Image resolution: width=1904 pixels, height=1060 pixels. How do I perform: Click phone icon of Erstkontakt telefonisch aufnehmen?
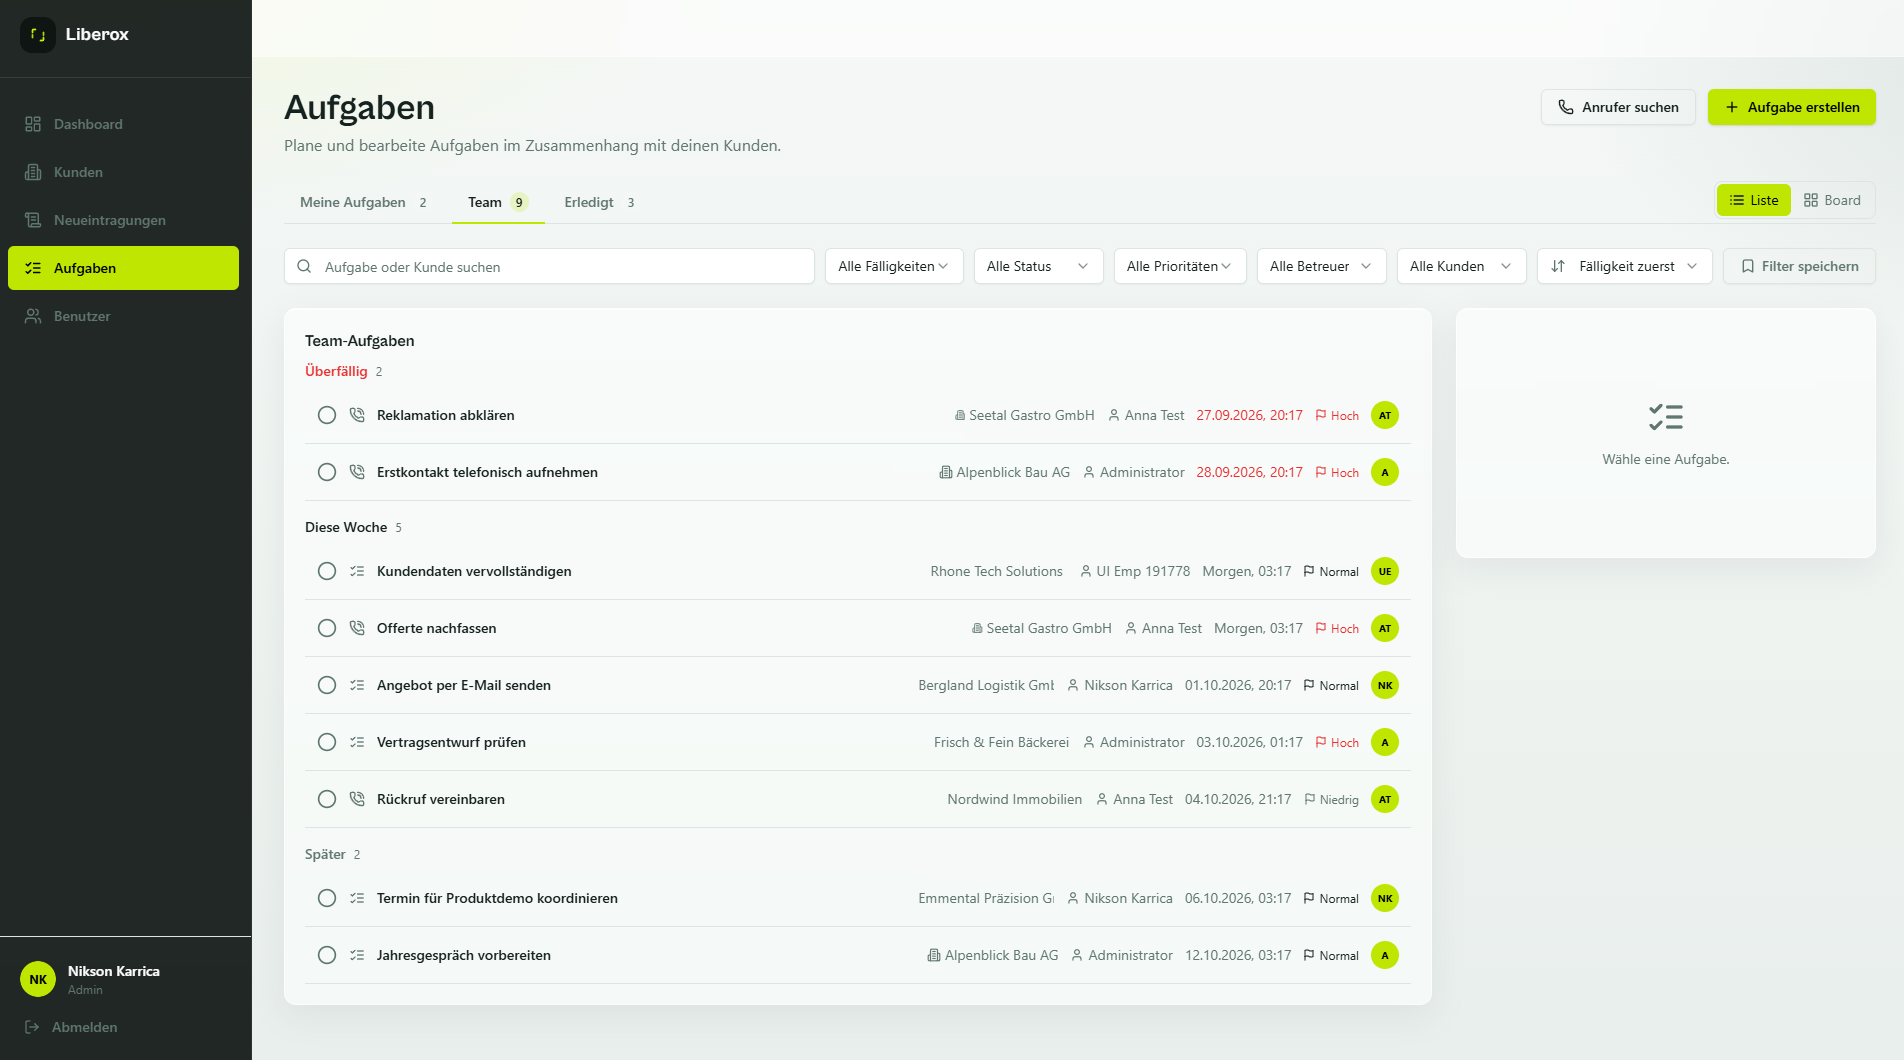point(357,472)
